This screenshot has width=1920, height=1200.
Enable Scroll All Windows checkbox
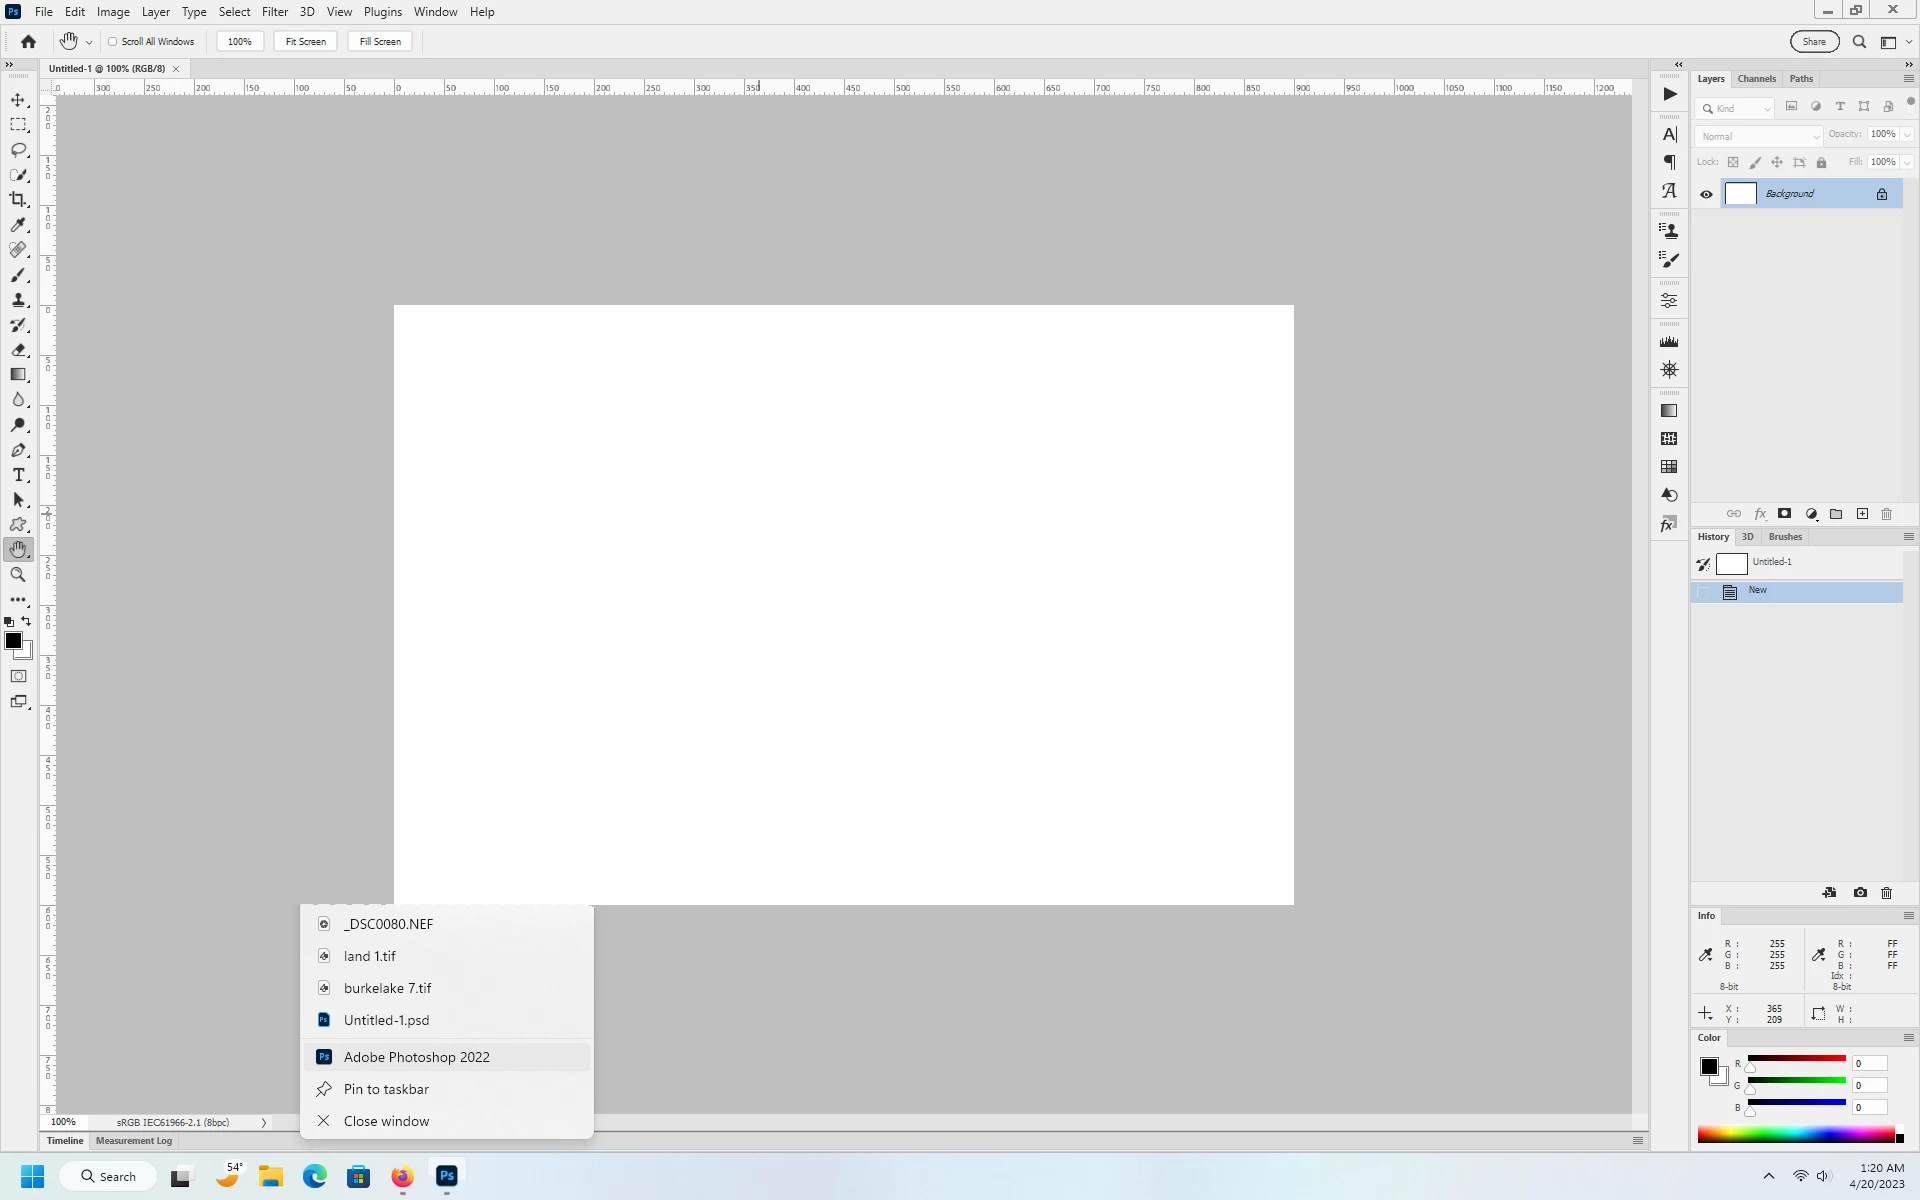113,42
